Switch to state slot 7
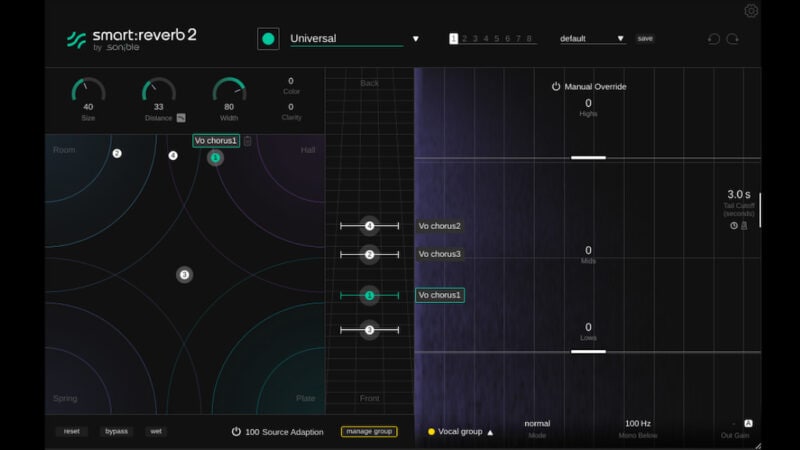The width and height of the screenshot is (800, 450). (518, 39)
